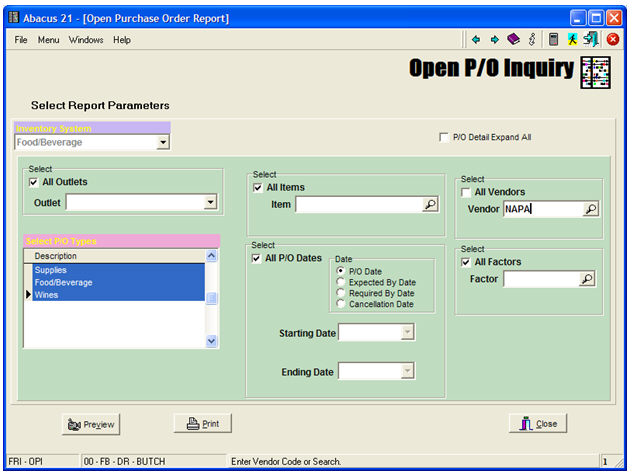The image size is (632, 476).
Task: Open the Windows menu
Action: pos(86,40)
